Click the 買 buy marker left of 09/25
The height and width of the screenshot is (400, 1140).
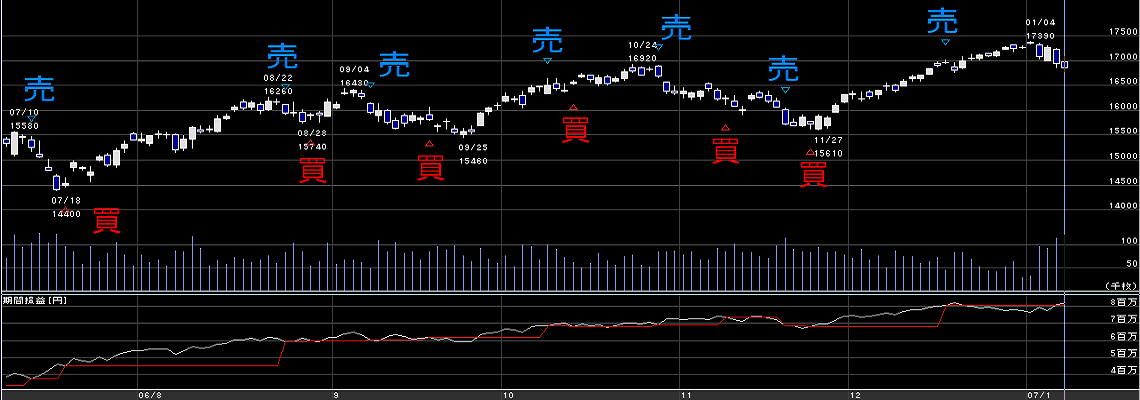pyautogui.click(x=431, y=167)
